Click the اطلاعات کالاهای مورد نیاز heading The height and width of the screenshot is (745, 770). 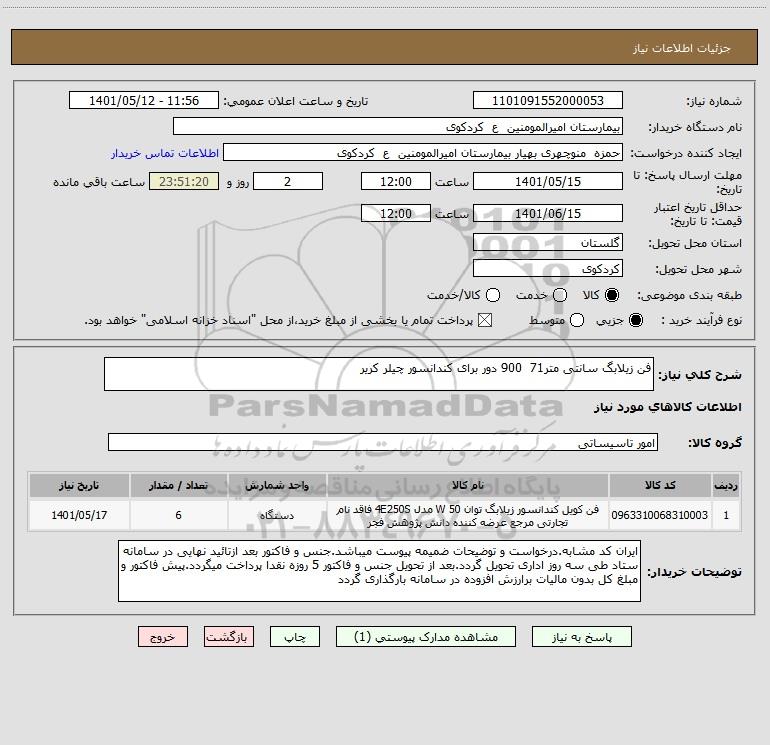[668, 407]
